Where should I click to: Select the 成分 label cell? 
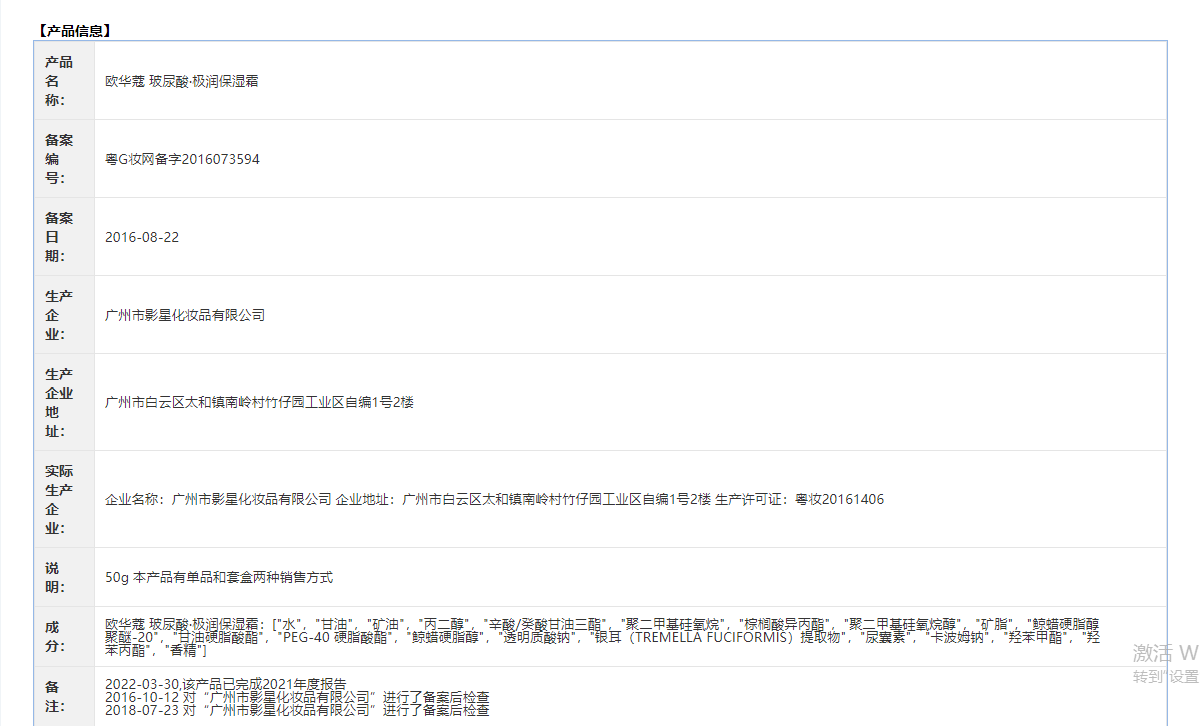coord(64,636)
